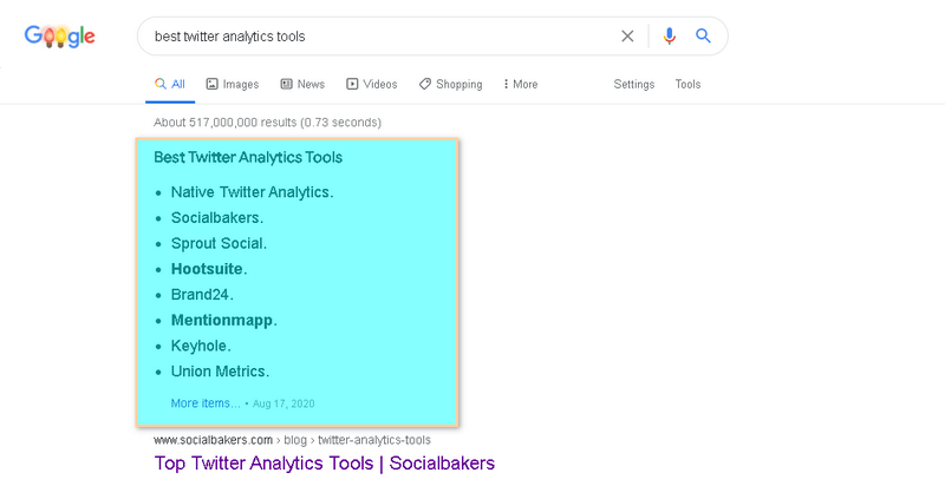The height and width of the screenshot is (487, 945).
Task: Click the Mentionmapp bold list entry
Action: click(x=224, y=320)
